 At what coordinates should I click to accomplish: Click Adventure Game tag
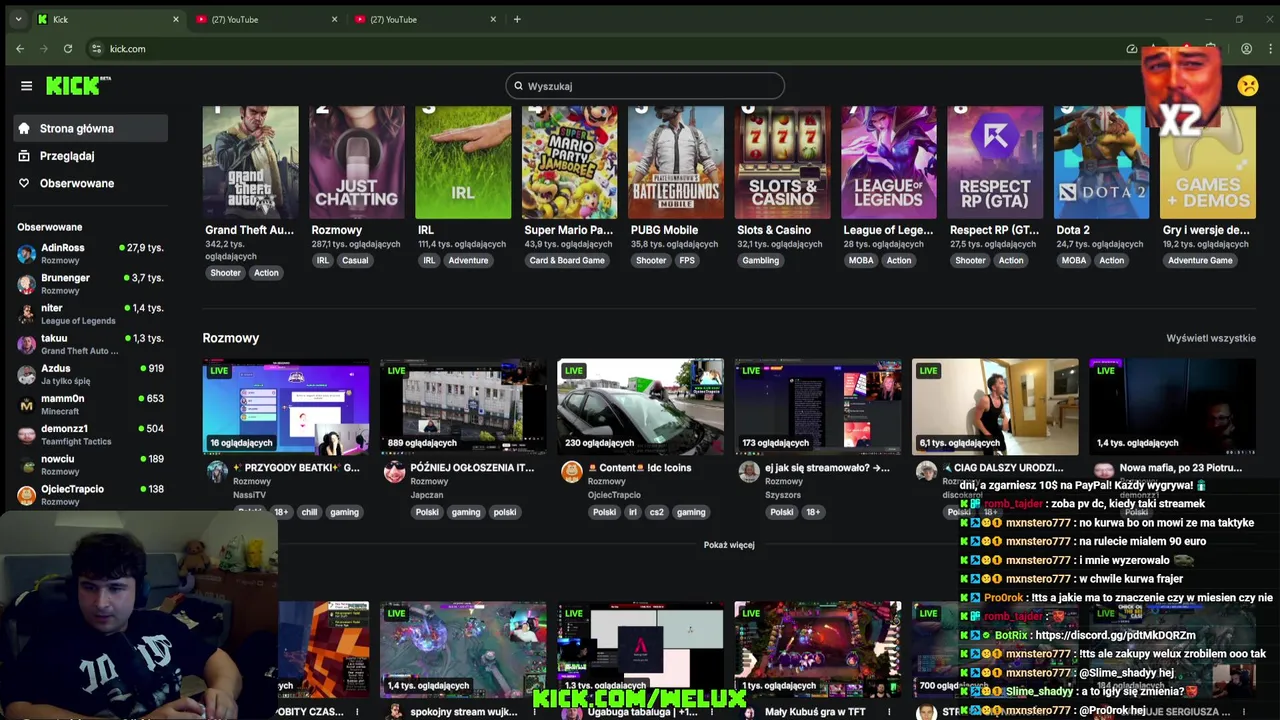tap(1200, 260)
